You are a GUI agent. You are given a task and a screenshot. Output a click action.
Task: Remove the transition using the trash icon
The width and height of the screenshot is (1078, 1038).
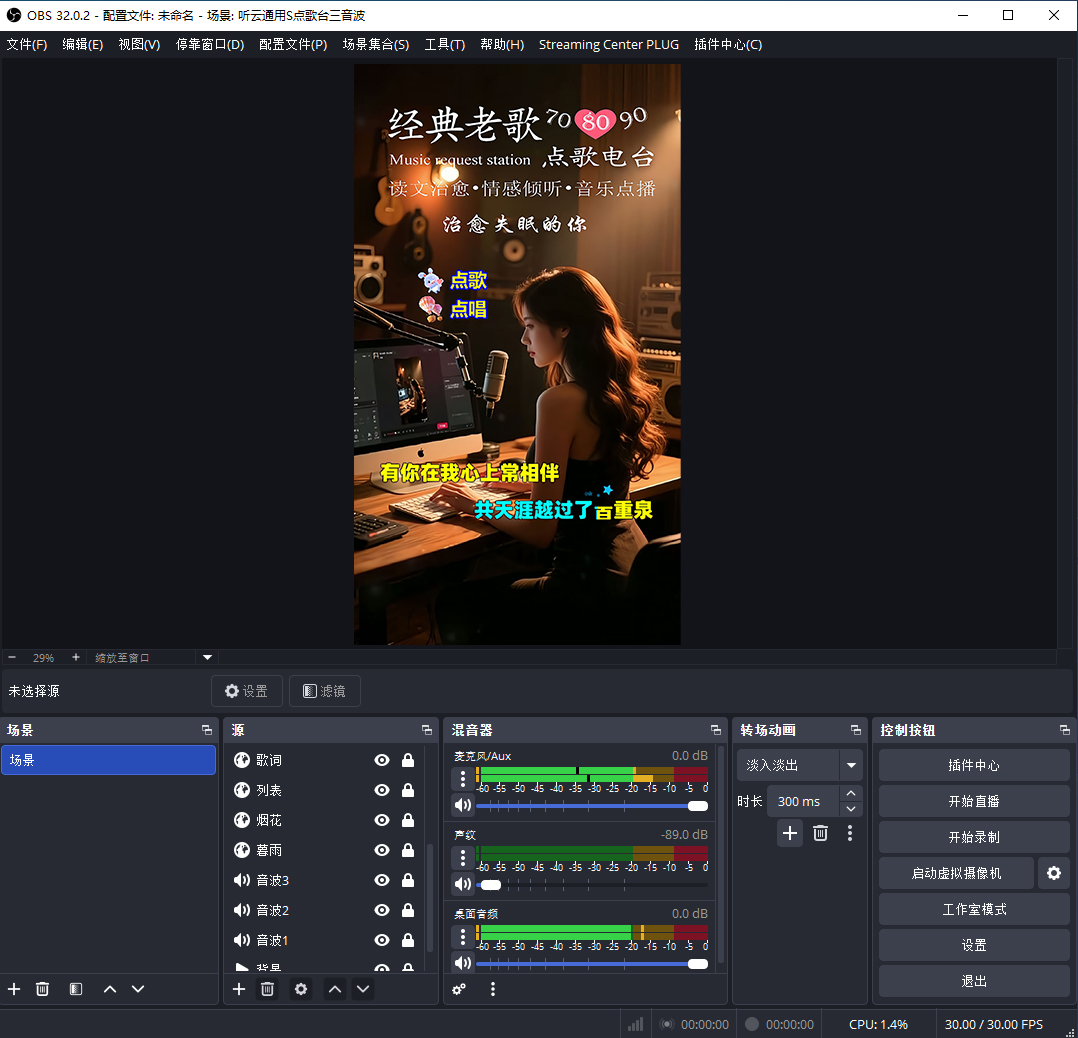coord(820,833)
